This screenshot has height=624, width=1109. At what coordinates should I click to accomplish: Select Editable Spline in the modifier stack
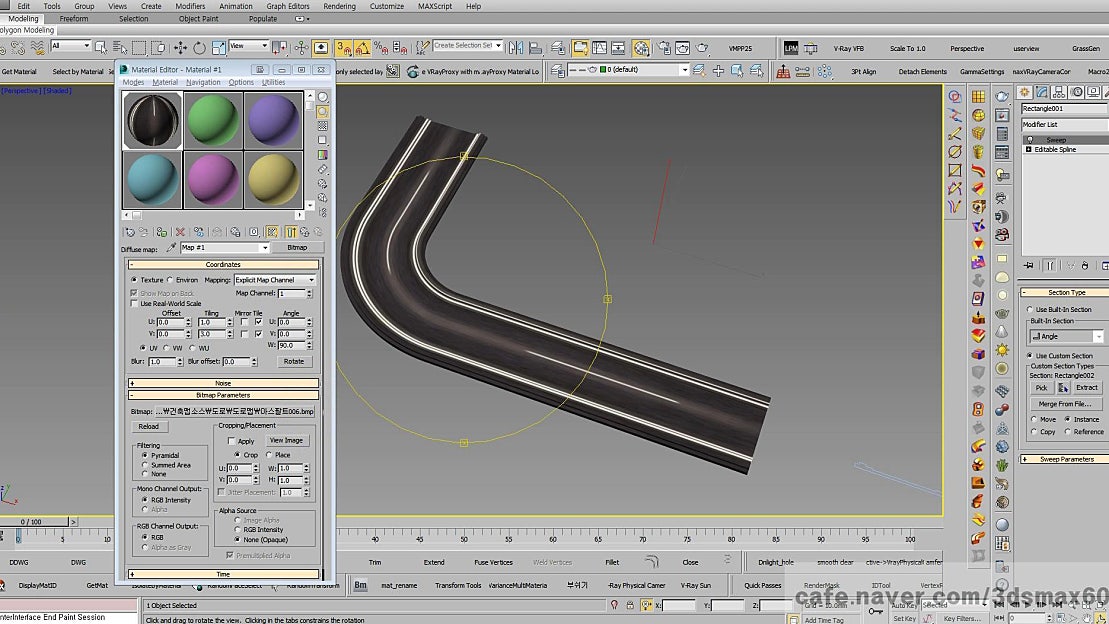tap(1055, 148)
